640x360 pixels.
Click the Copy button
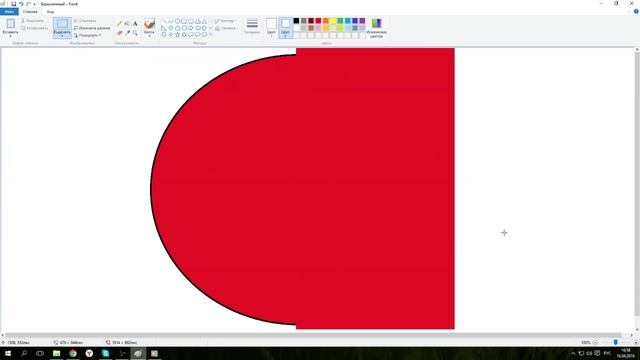34,28
